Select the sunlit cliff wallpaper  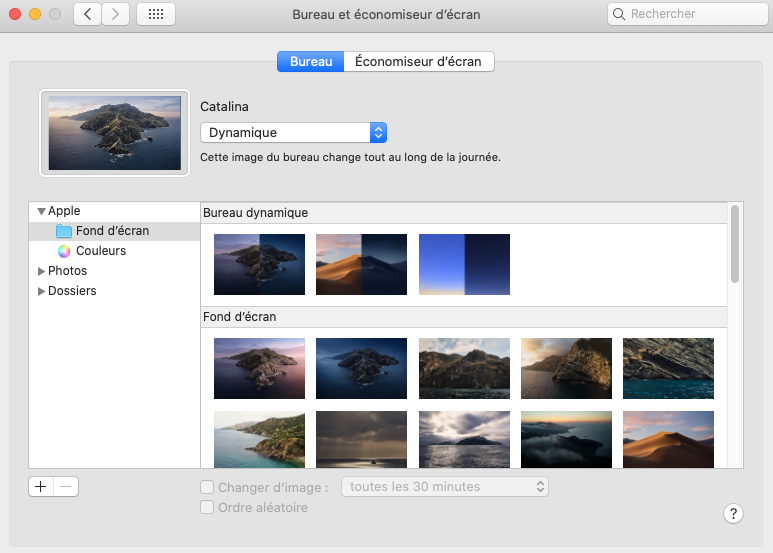coord(566,368)
